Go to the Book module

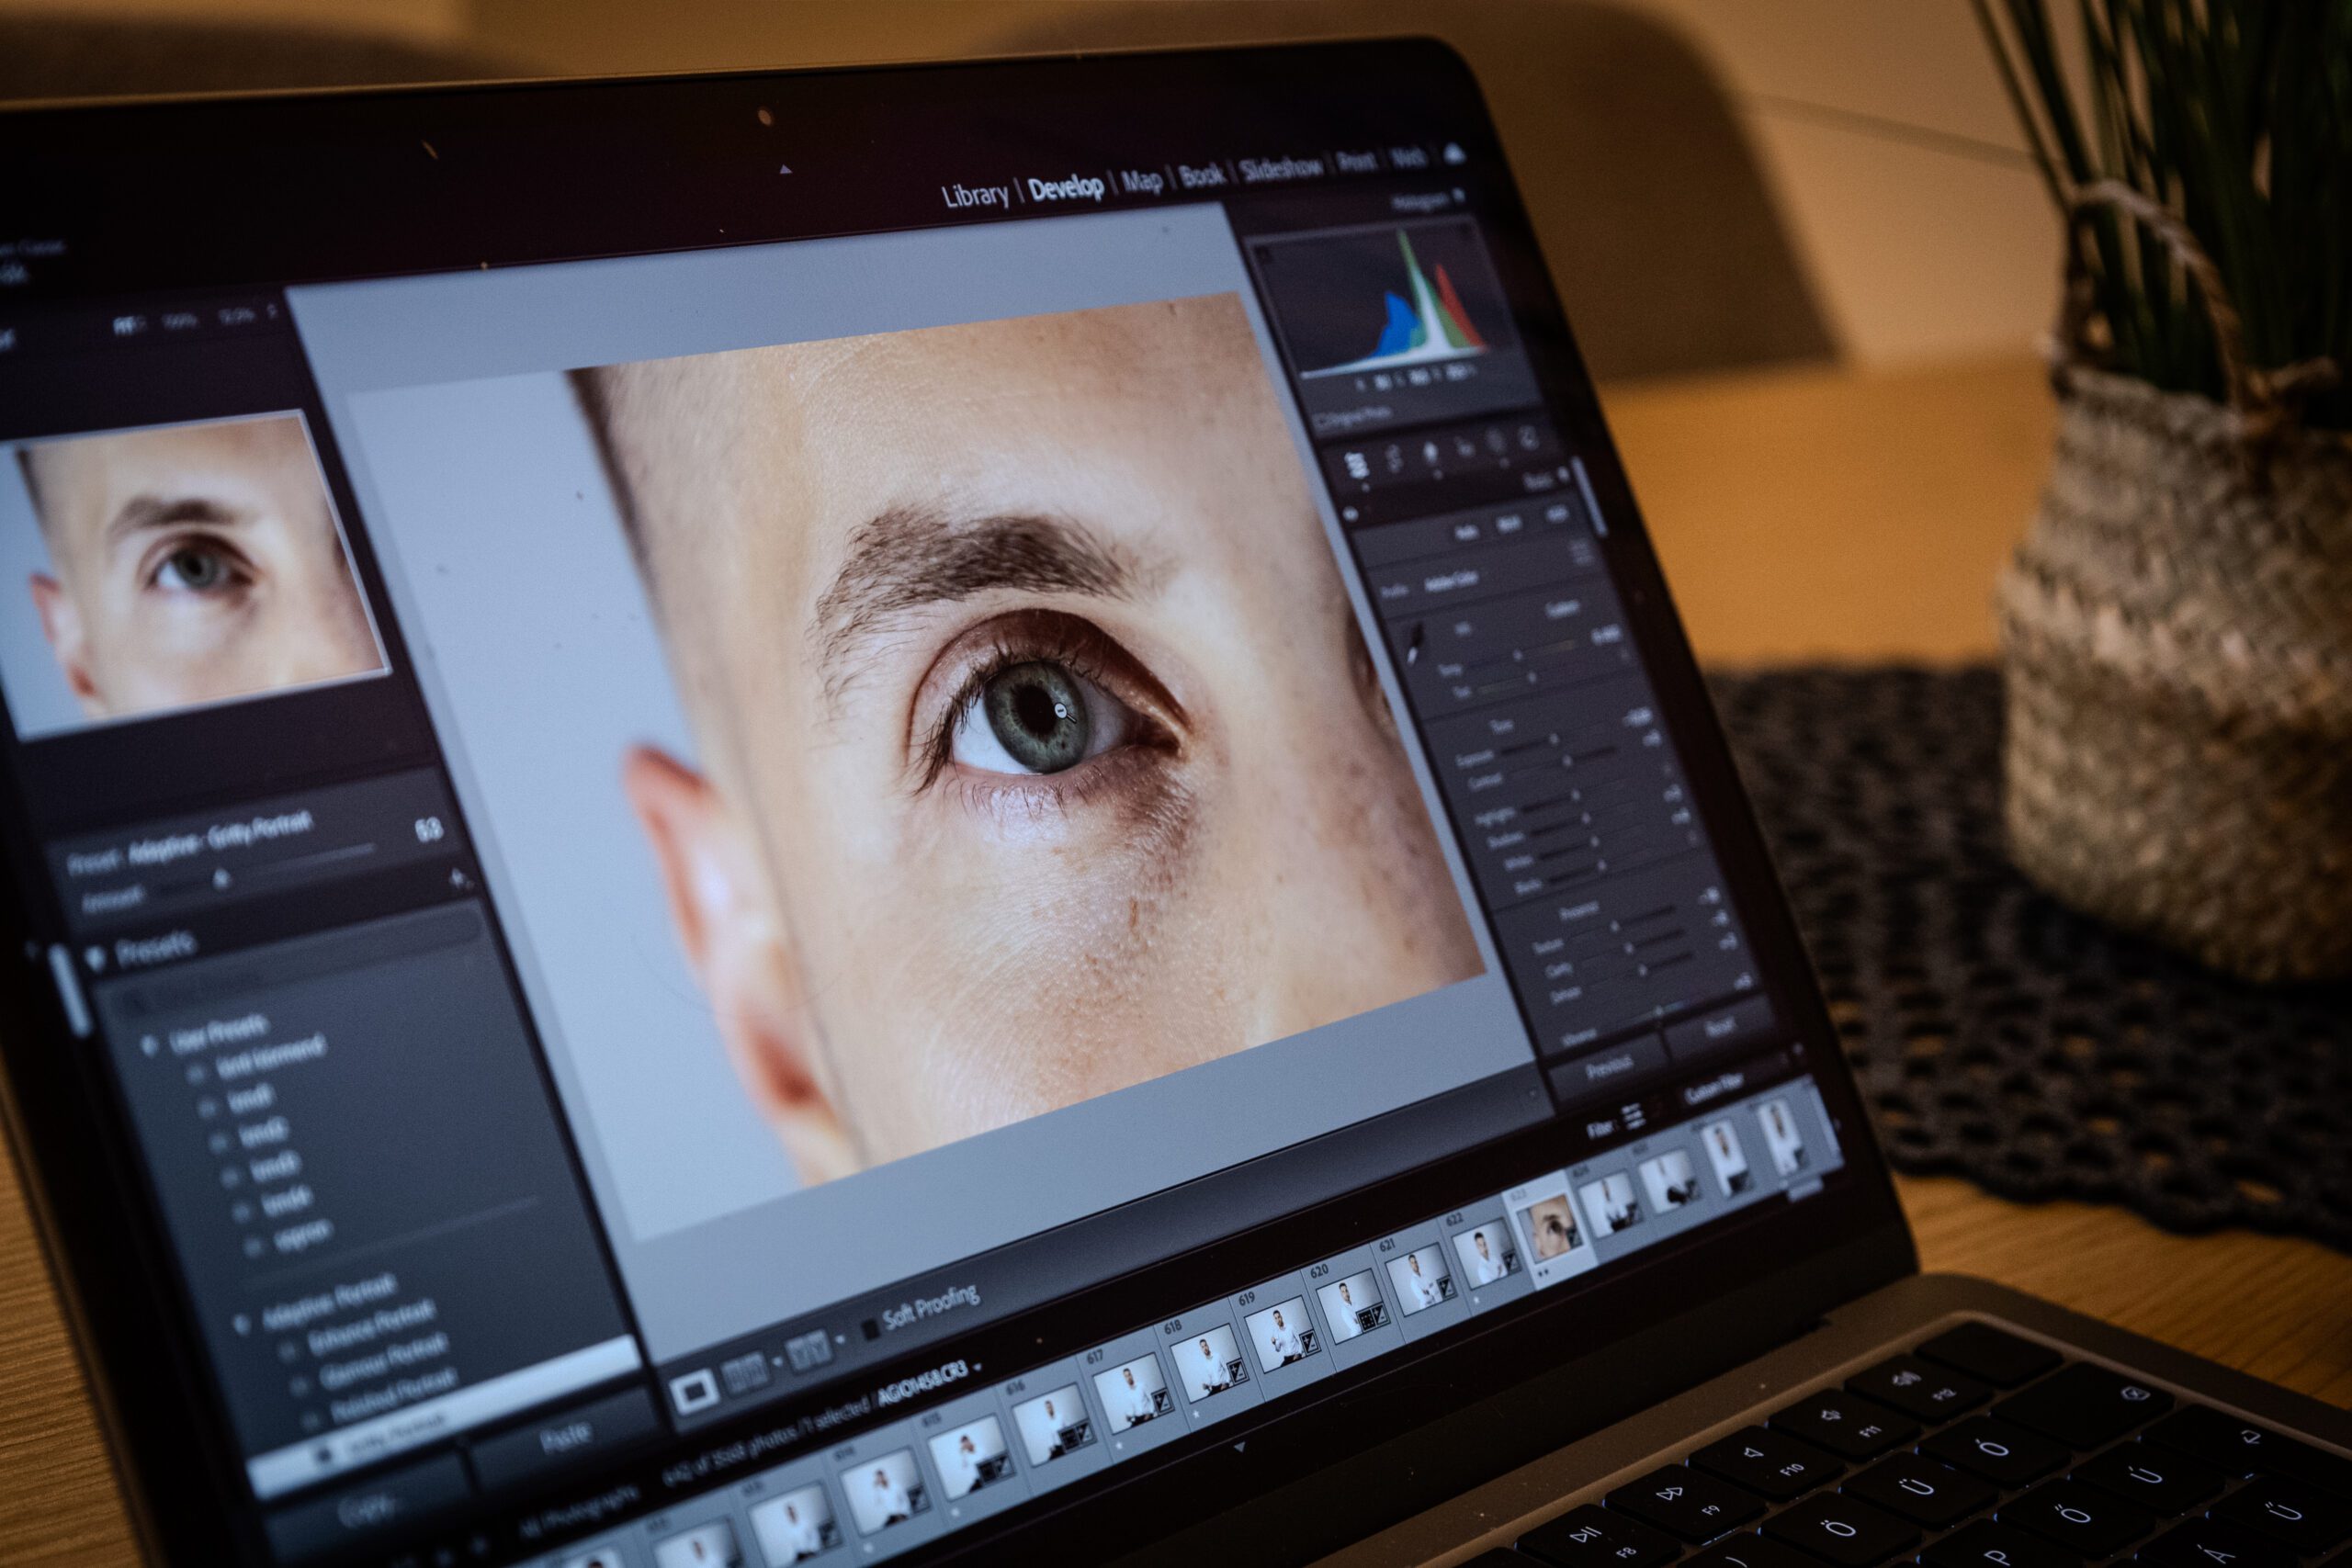(x=1201, y=176)
